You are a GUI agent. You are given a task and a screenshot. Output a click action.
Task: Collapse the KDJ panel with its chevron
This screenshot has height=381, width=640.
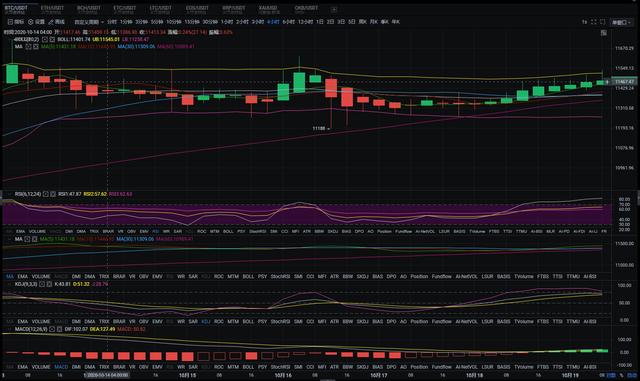pyautogui.click(x=9, y=284)
